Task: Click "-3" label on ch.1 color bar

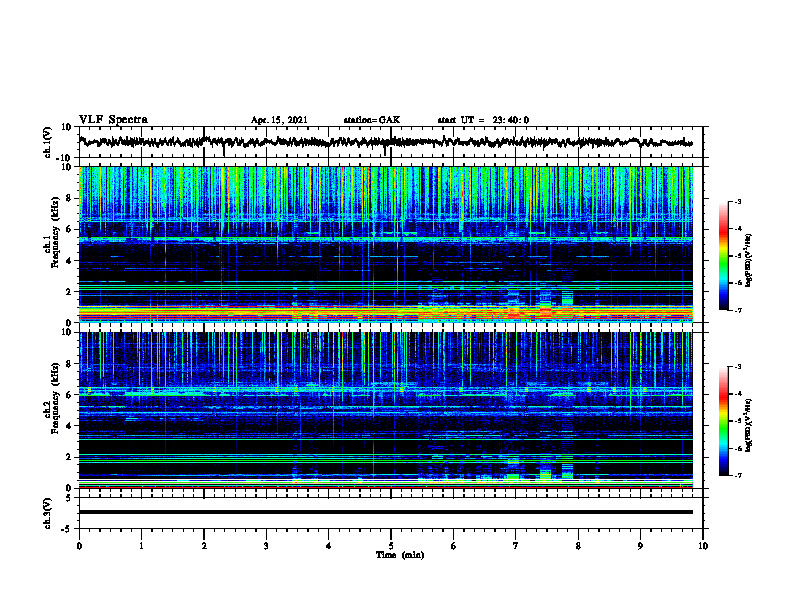Action: 738,202
